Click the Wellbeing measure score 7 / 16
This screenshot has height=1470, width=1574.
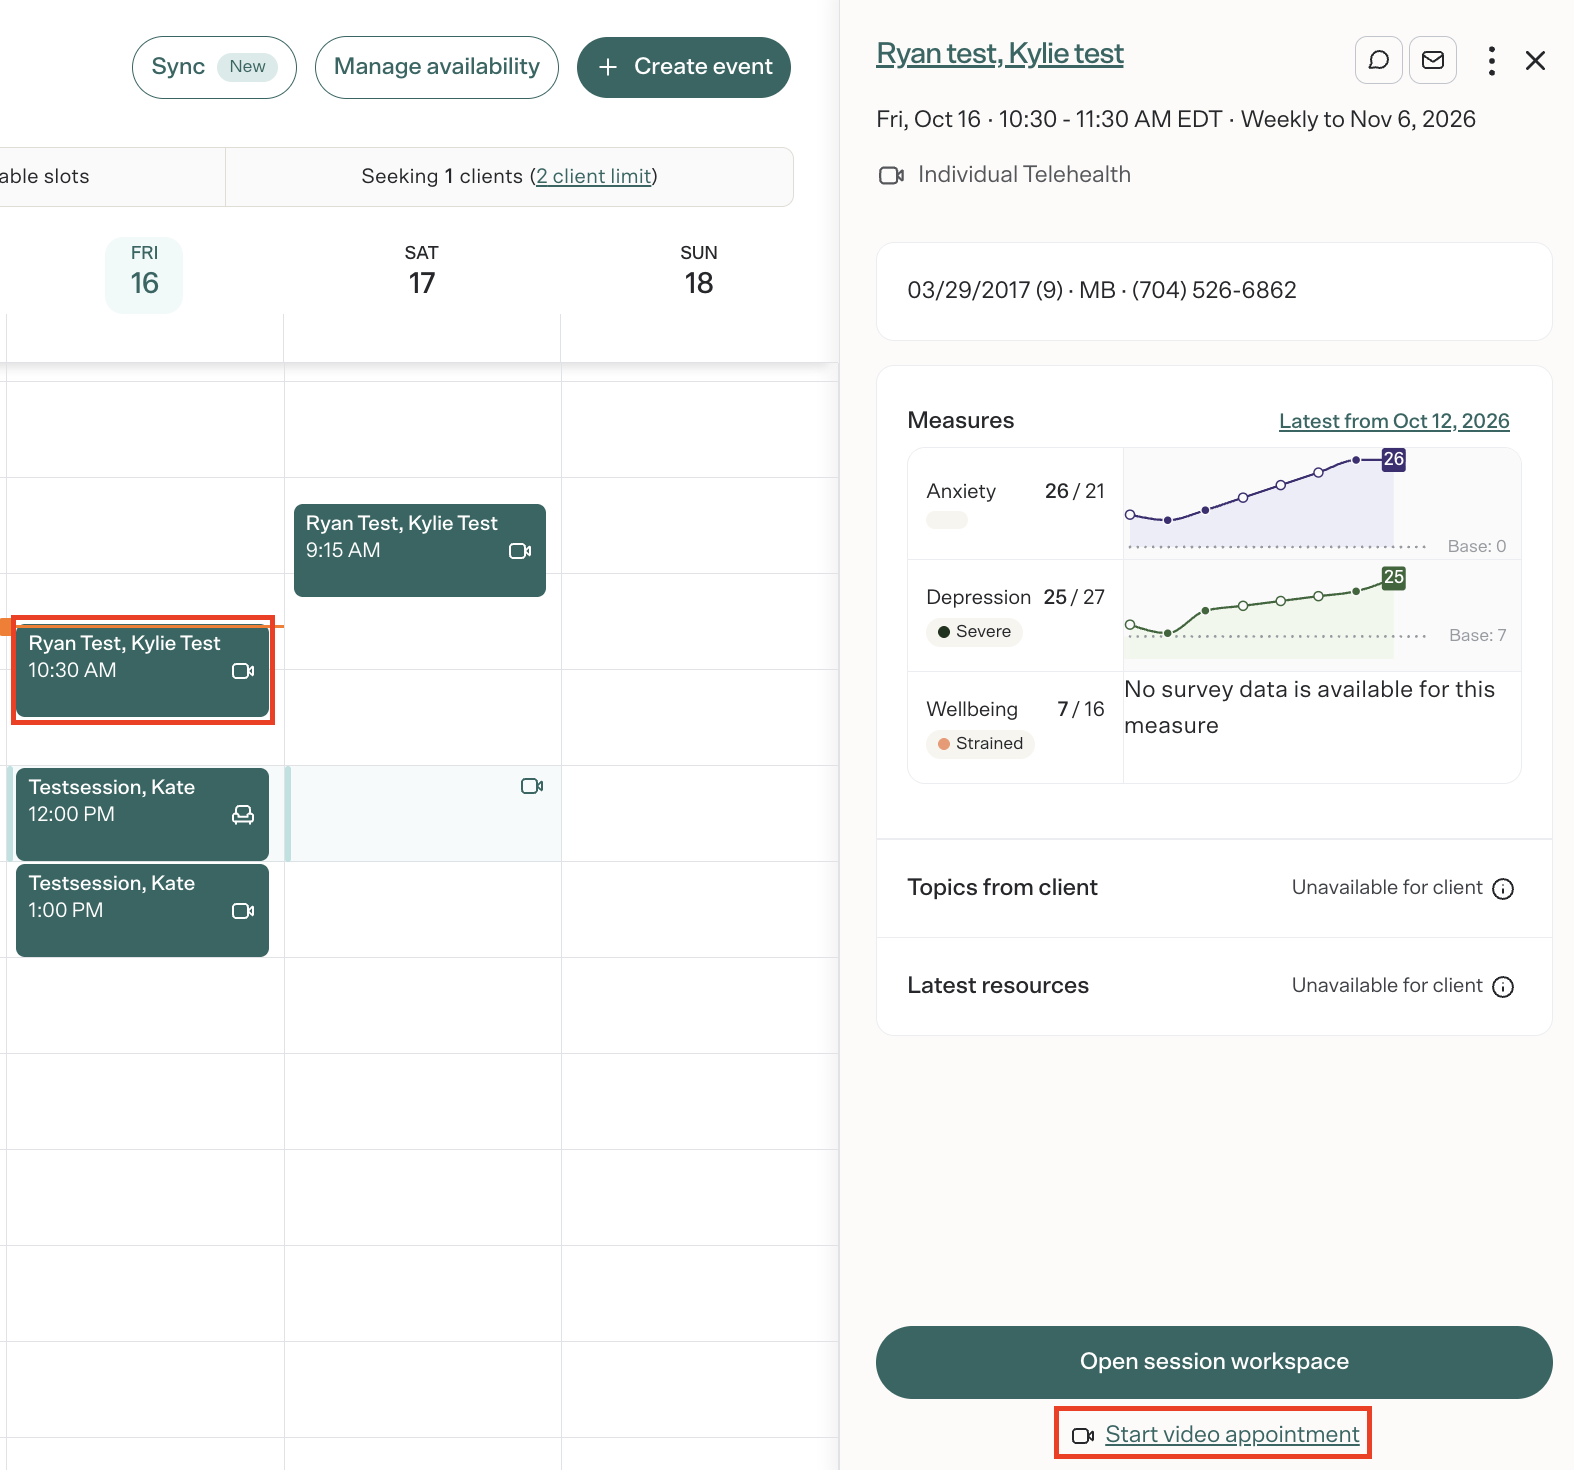tap(1081, 709)
